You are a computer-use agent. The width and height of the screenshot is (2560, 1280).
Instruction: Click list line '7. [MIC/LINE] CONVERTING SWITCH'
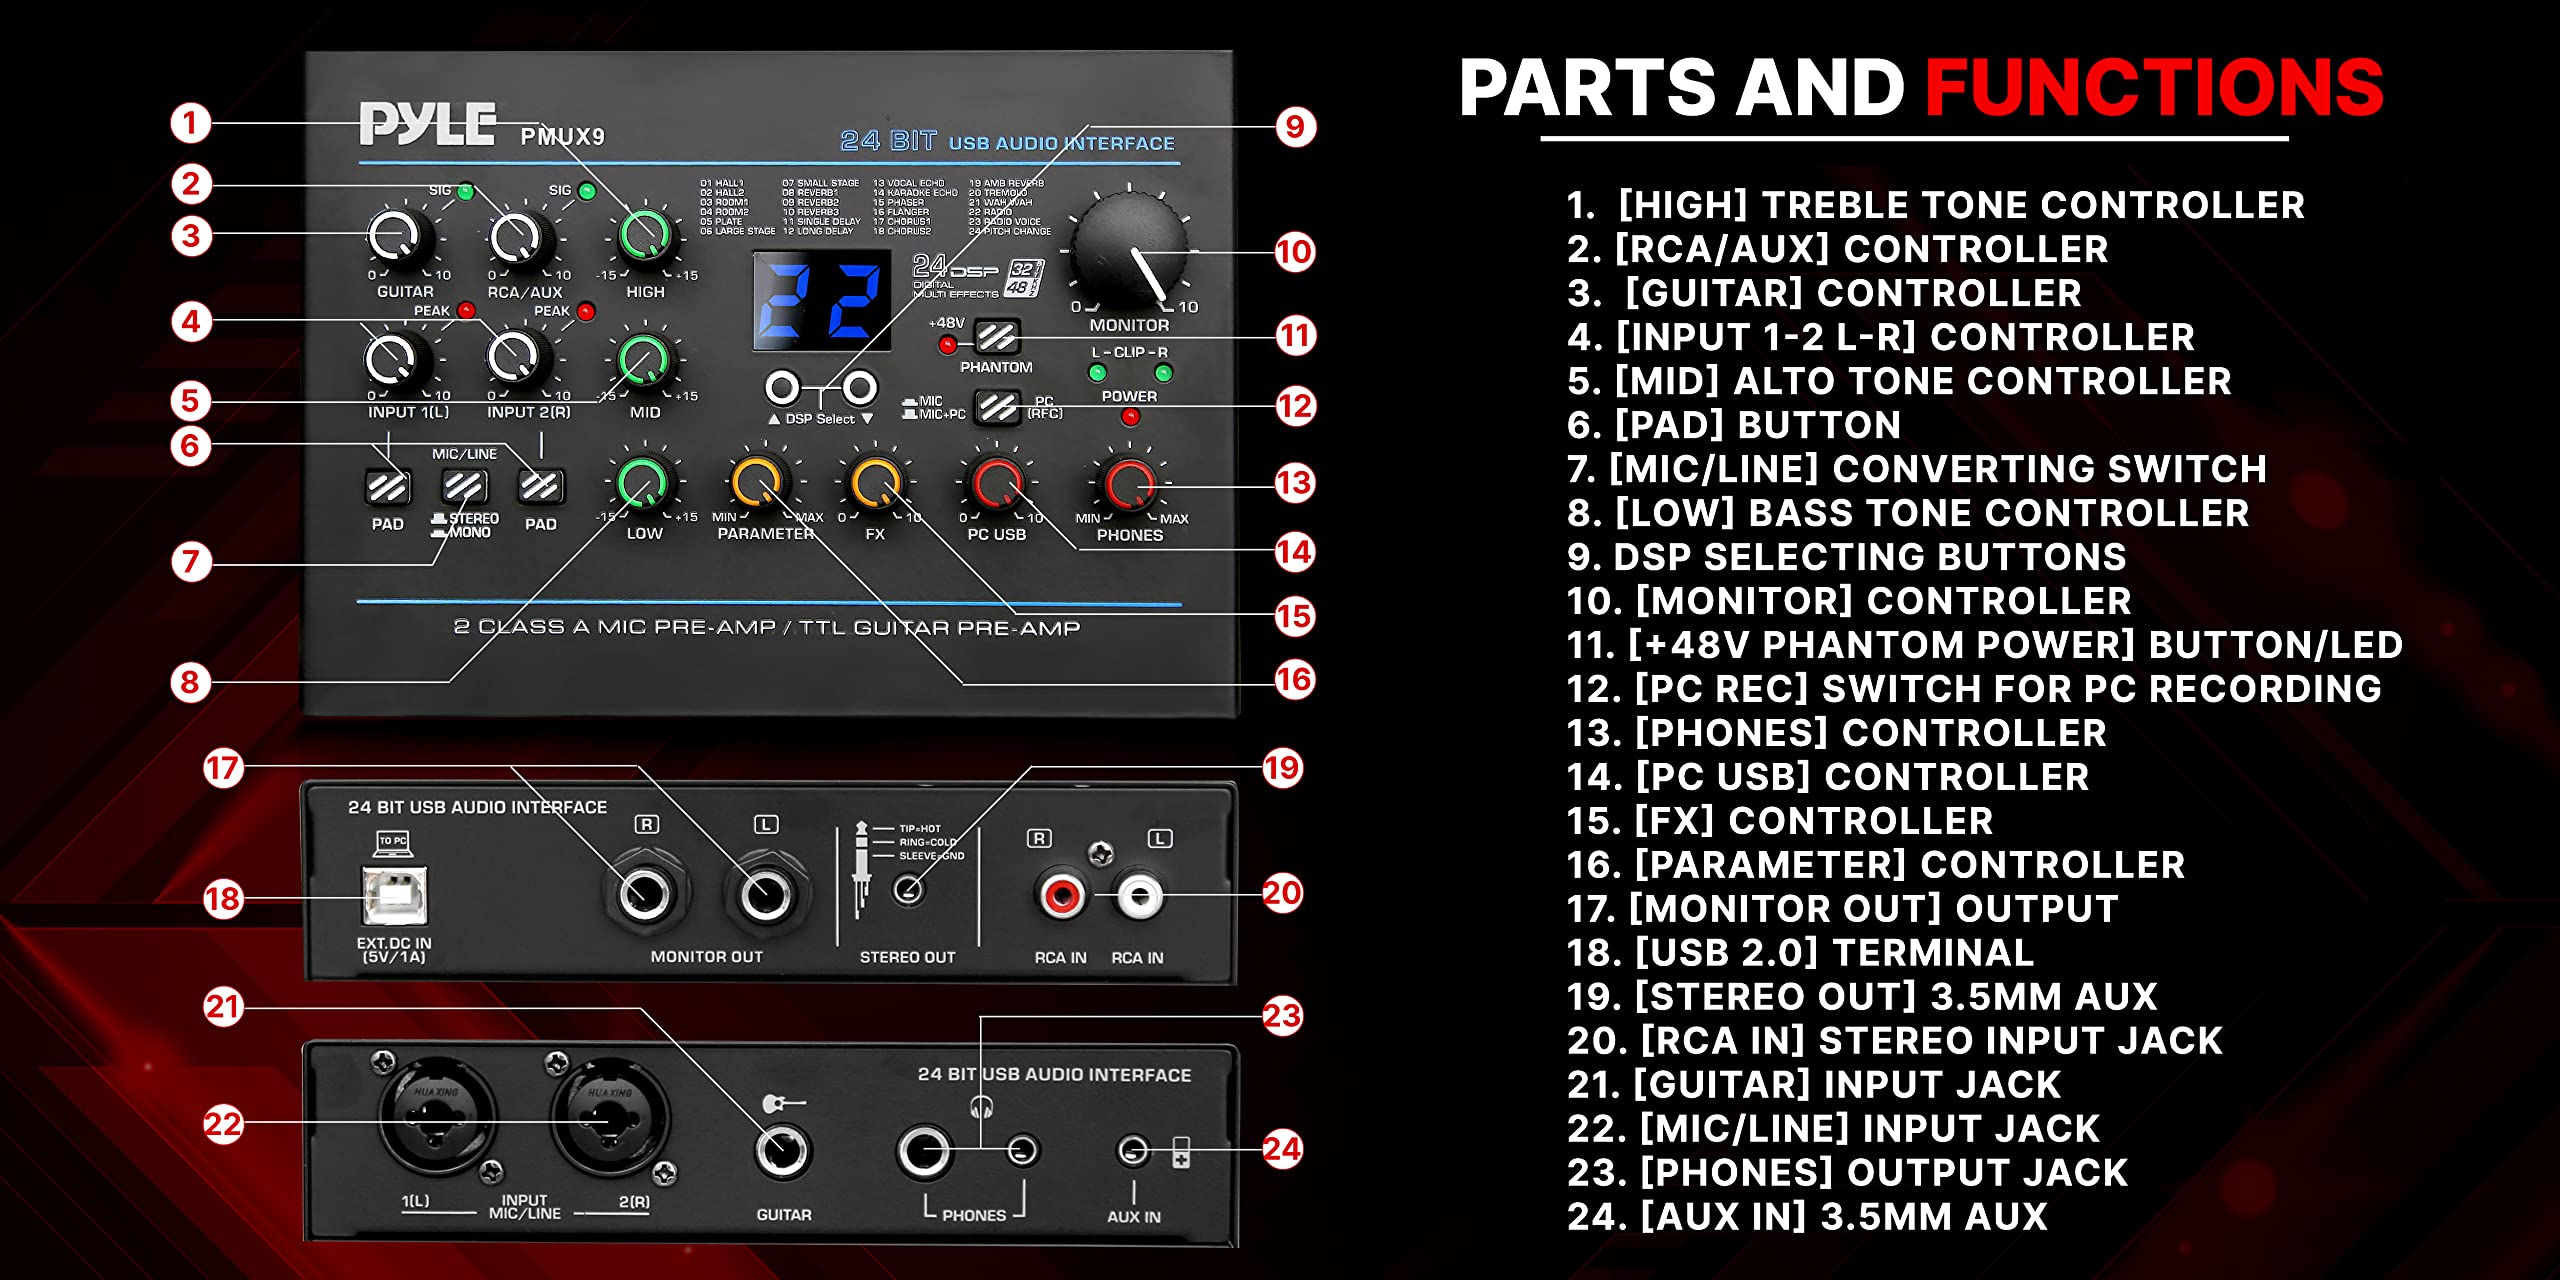coord(1916,469)
